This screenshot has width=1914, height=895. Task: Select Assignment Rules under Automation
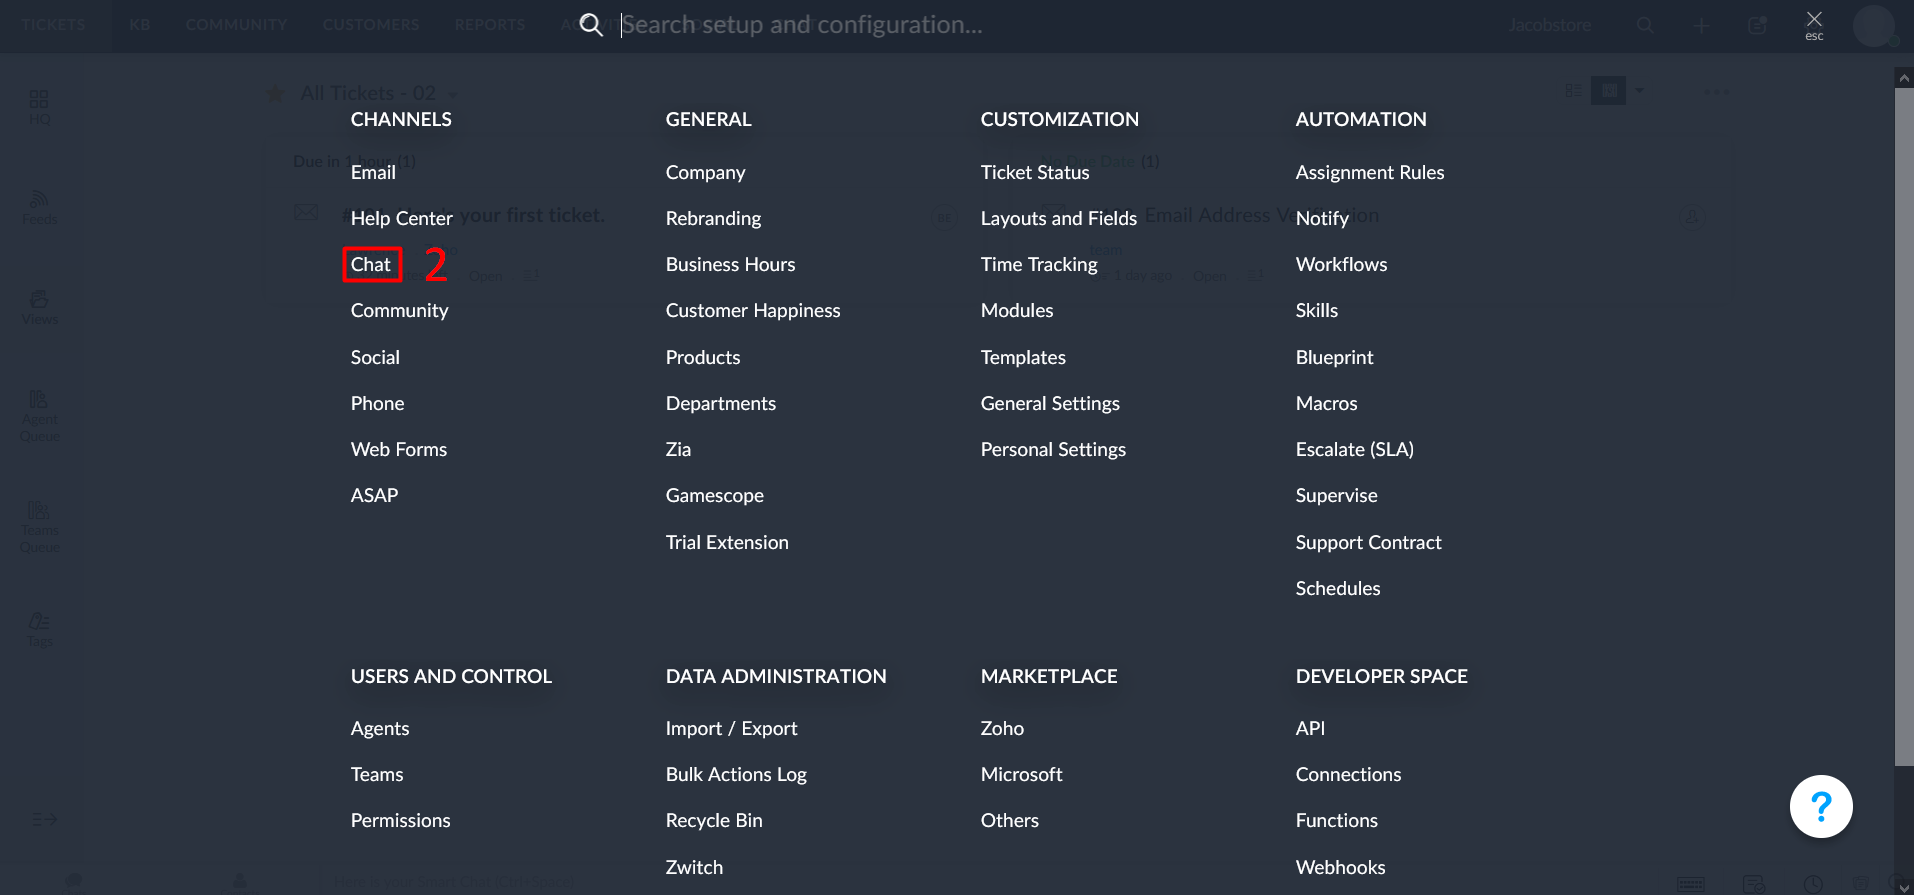click(x=1369, y=172)
